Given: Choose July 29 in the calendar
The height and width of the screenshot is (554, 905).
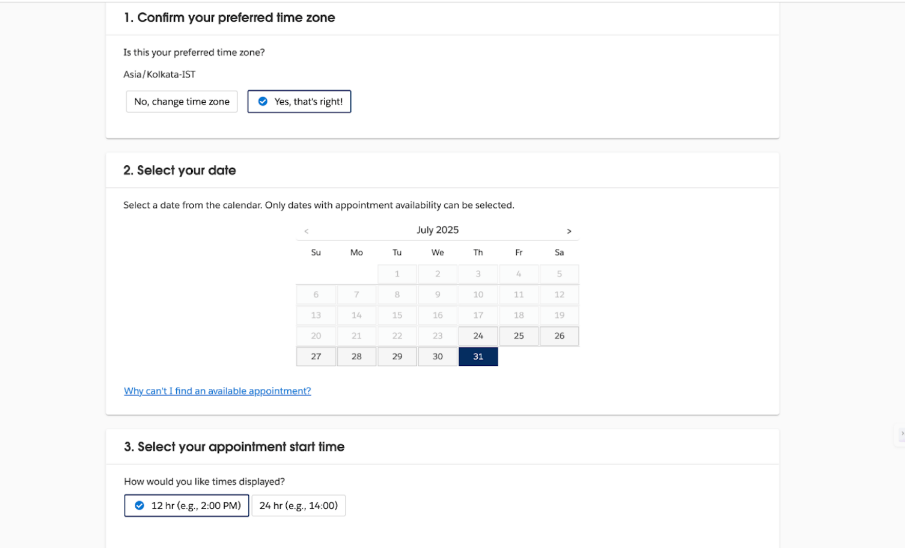Looking at the screenshot, I should (x=397, y=357).
